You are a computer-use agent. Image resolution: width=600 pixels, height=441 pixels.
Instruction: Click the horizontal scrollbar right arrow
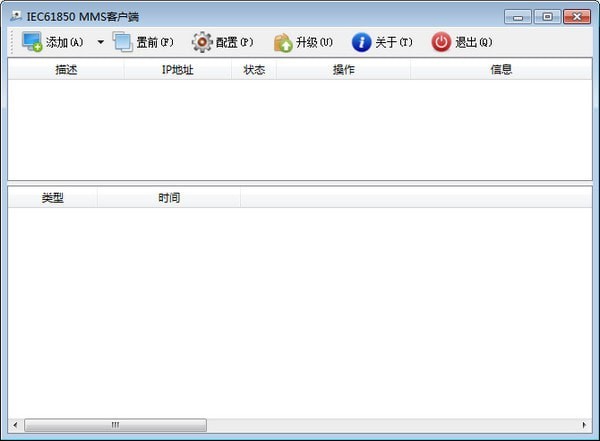pos(585,425)
